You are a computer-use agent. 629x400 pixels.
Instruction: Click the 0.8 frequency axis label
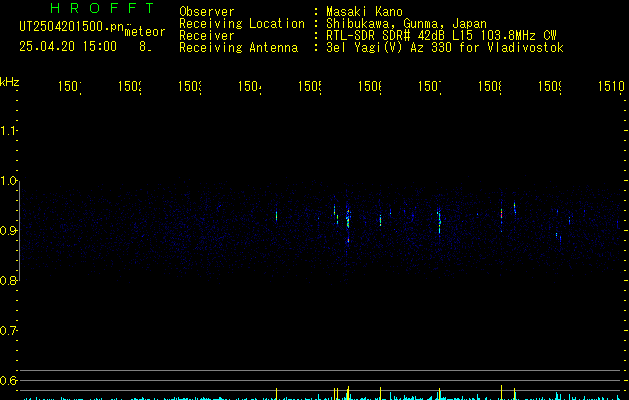(x=8, y=280)
